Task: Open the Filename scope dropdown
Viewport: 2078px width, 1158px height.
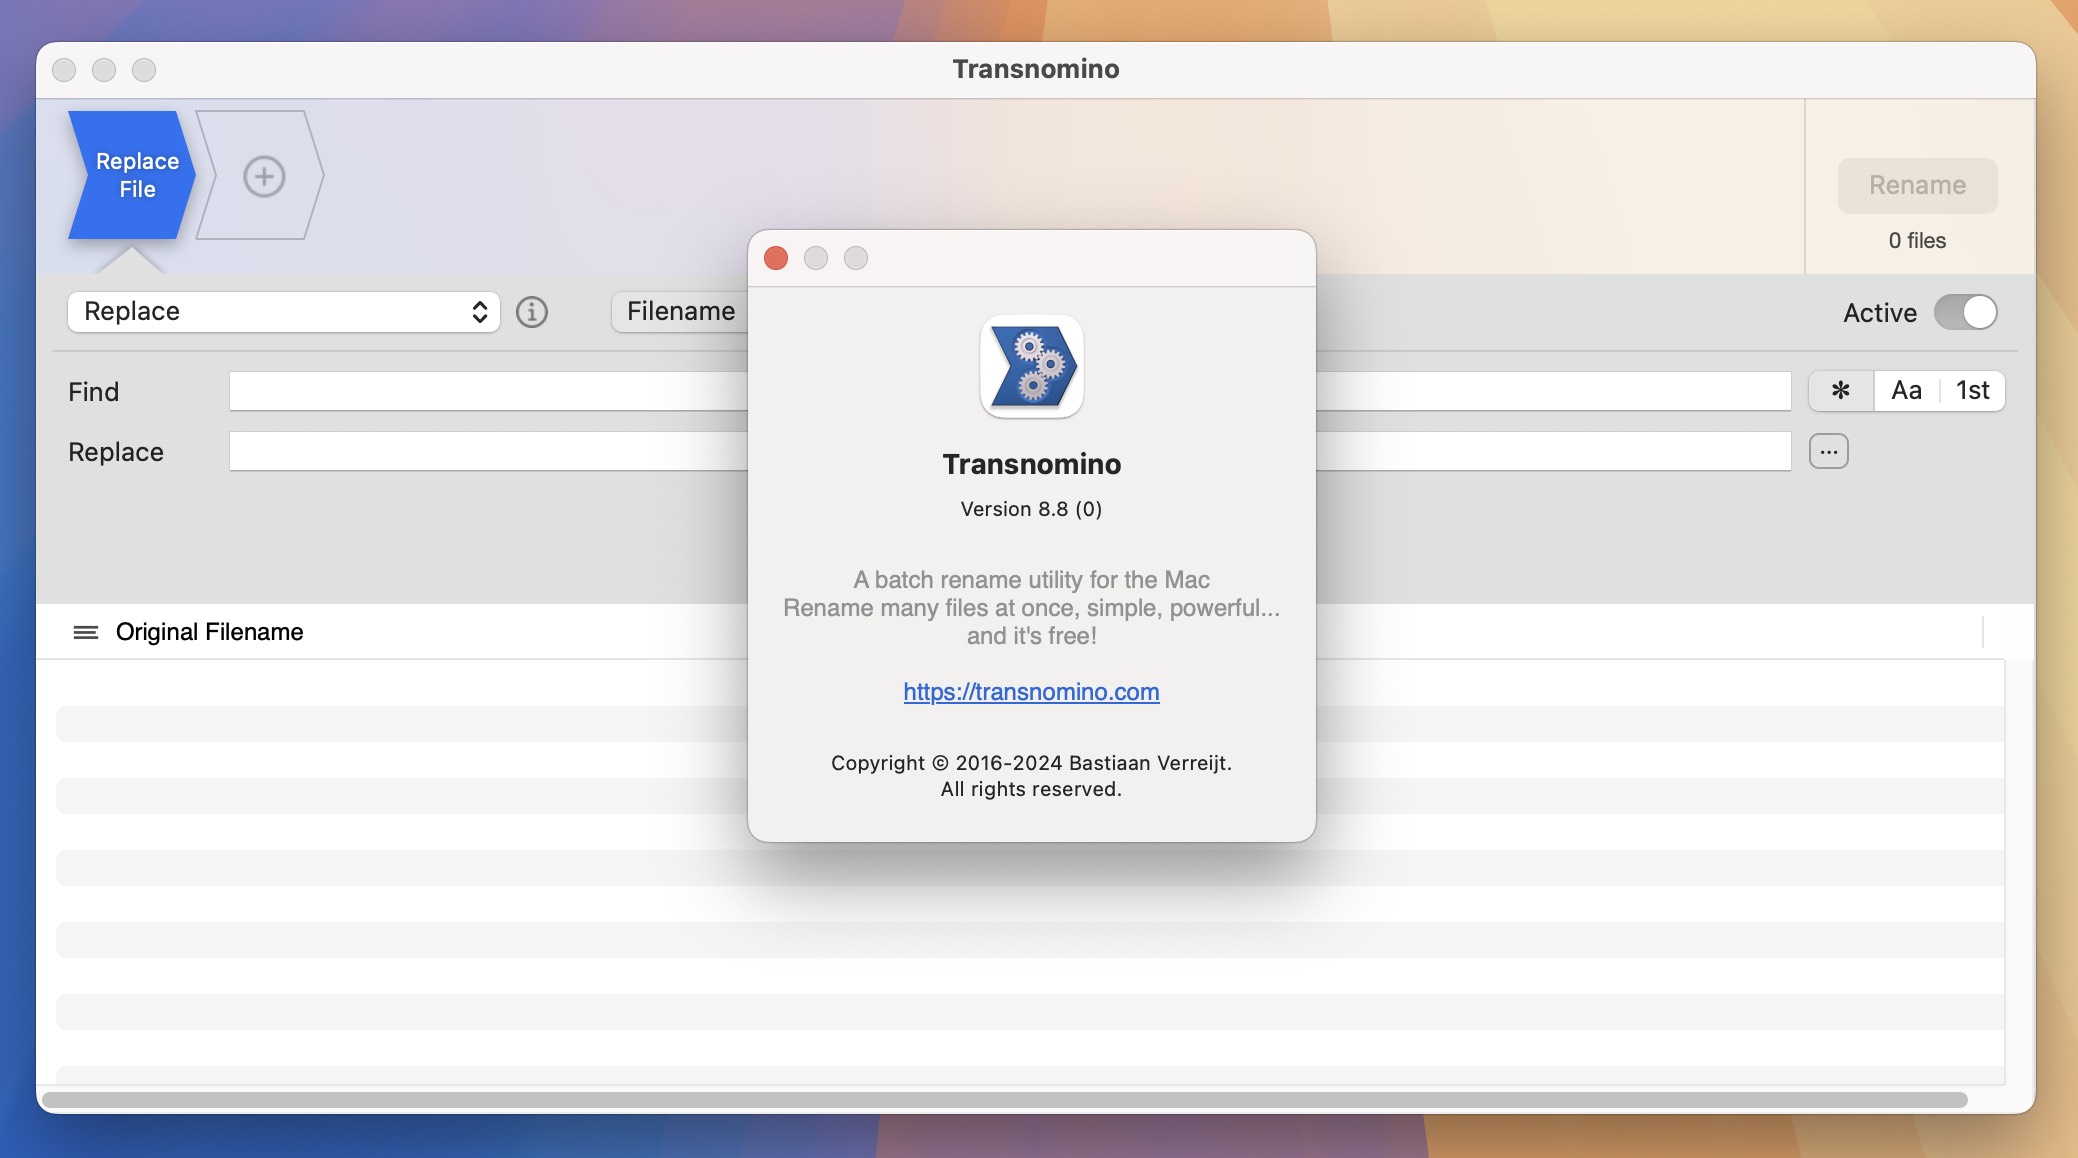Action: pyautogui.click(x=680, y=312)
